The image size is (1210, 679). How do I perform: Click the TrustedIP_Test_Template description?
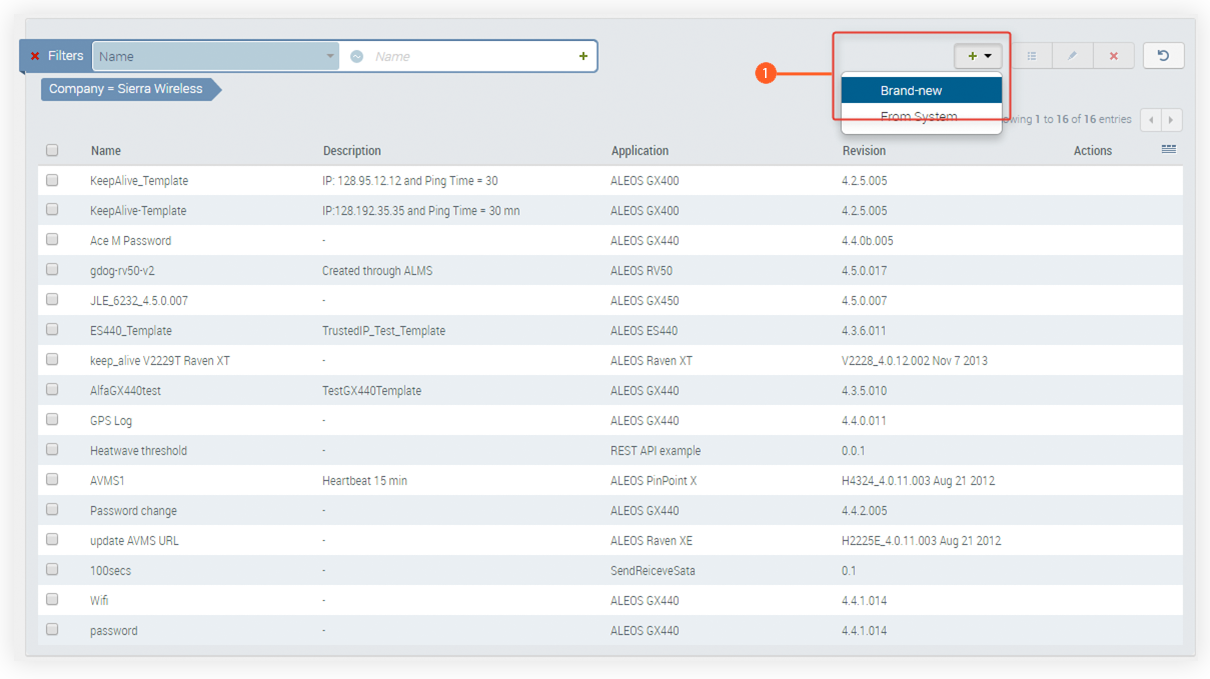[x=384, y=331]
